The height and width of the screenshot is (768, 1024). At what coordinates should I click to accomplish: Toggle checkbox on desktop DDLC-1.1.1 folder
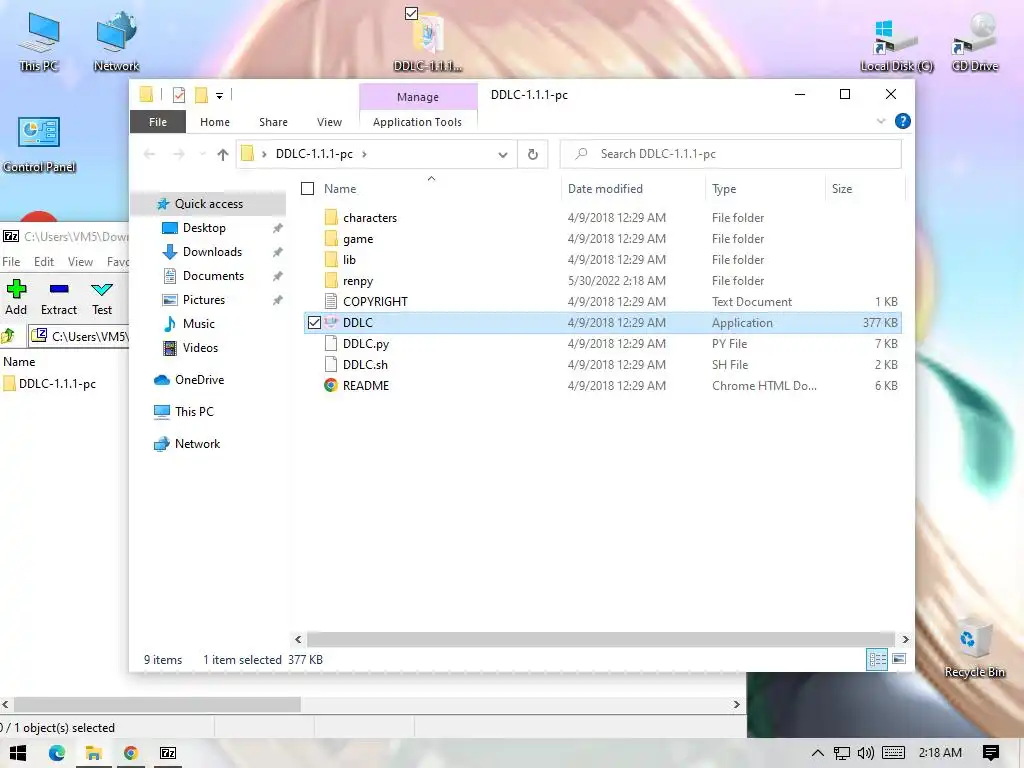(x=411, y=13)
